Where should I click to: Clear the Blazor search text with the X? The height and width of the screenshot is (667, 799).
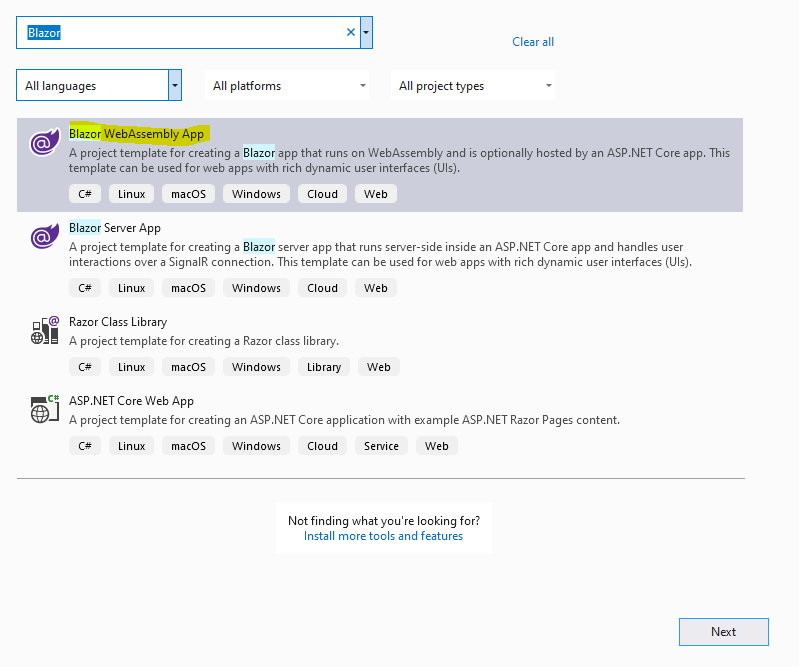[351, 32]
